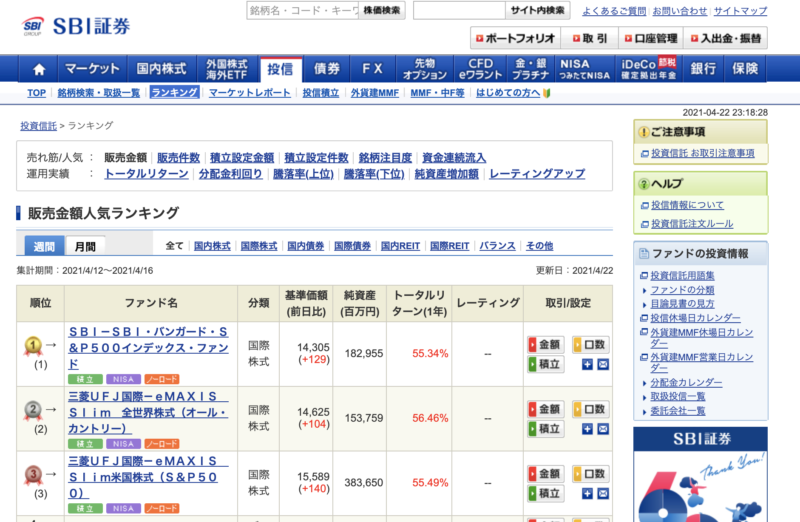This screenshot has height=522, width=800.
Task: Filter ranking by 国際REIT category
Action: pos(449,246)
